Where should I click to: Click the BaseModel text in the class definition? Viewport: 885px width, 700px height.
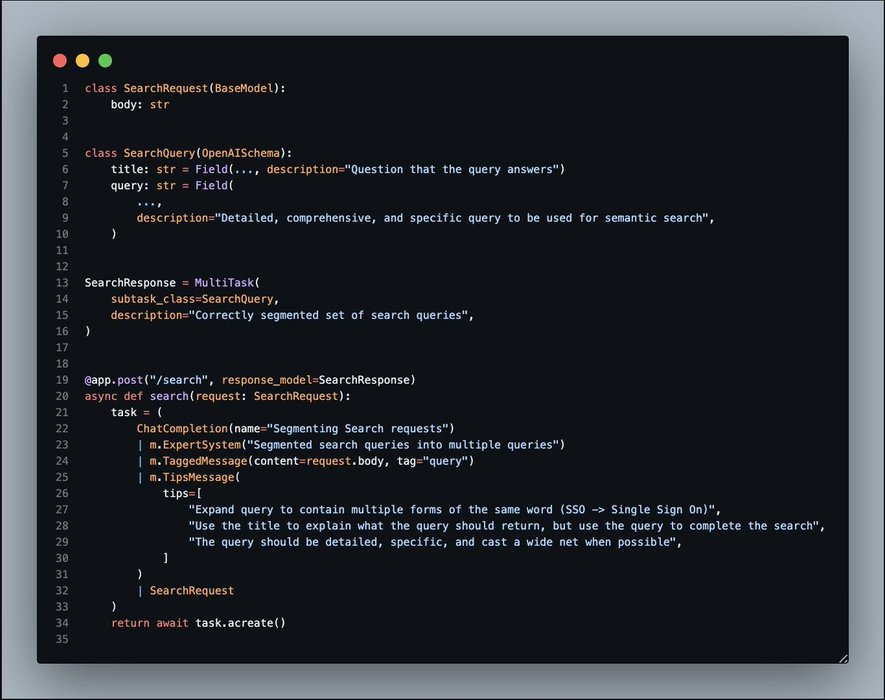point(244,88)
